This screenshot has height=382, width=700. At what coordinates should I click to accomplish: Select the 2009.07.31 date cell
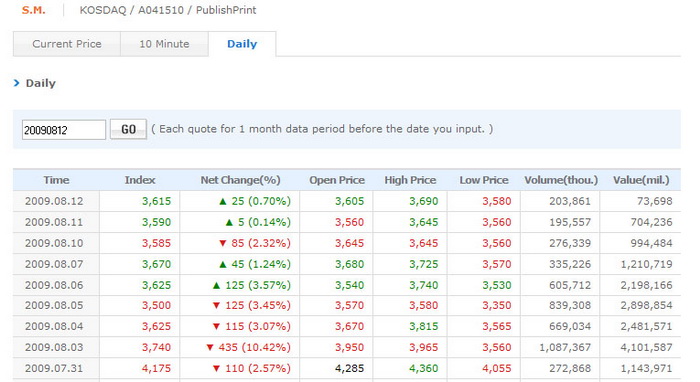coord(54,369)
